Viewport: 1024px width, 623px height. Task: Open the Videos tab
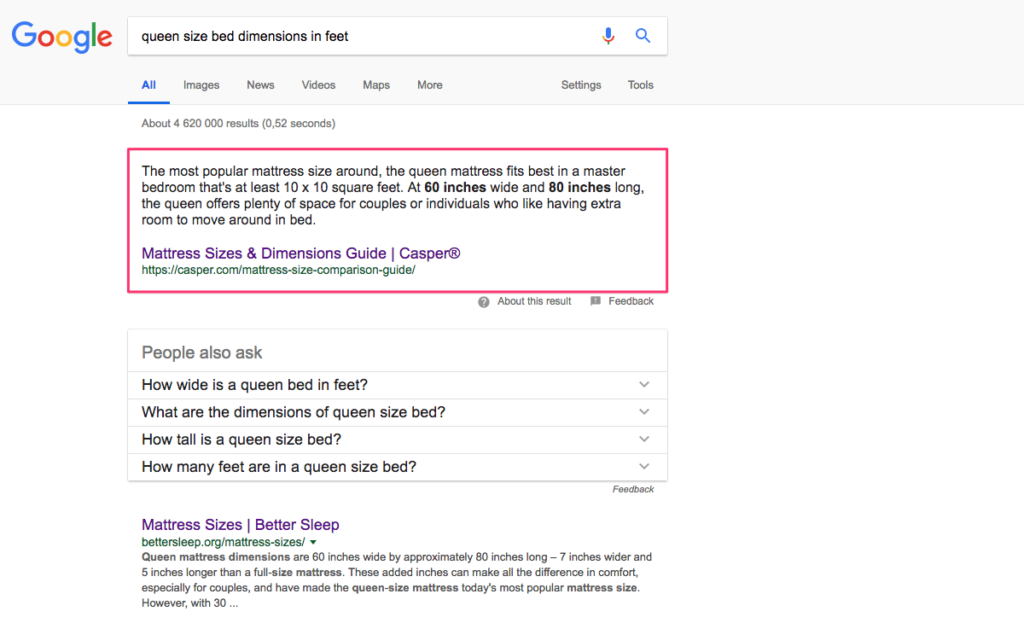pyautogui.click(x=319, y=85)
